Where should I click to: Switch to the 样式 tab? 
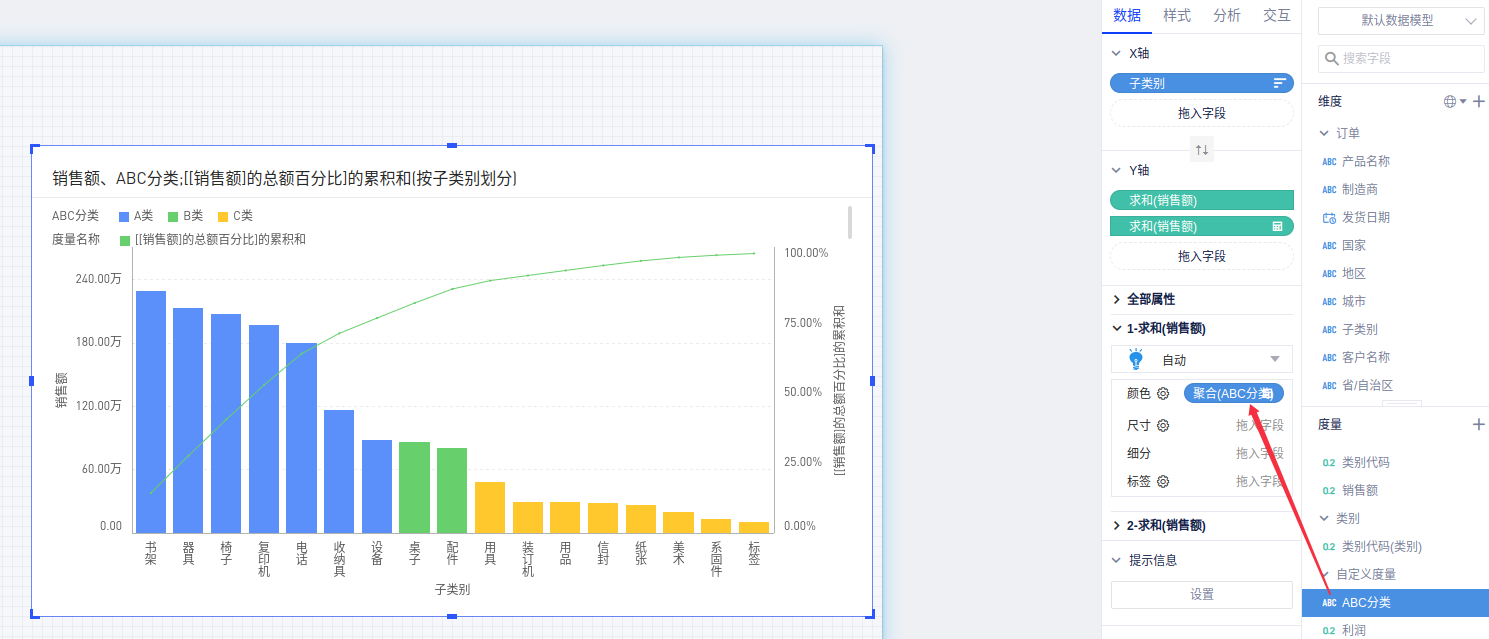(x=1177, y=16)
